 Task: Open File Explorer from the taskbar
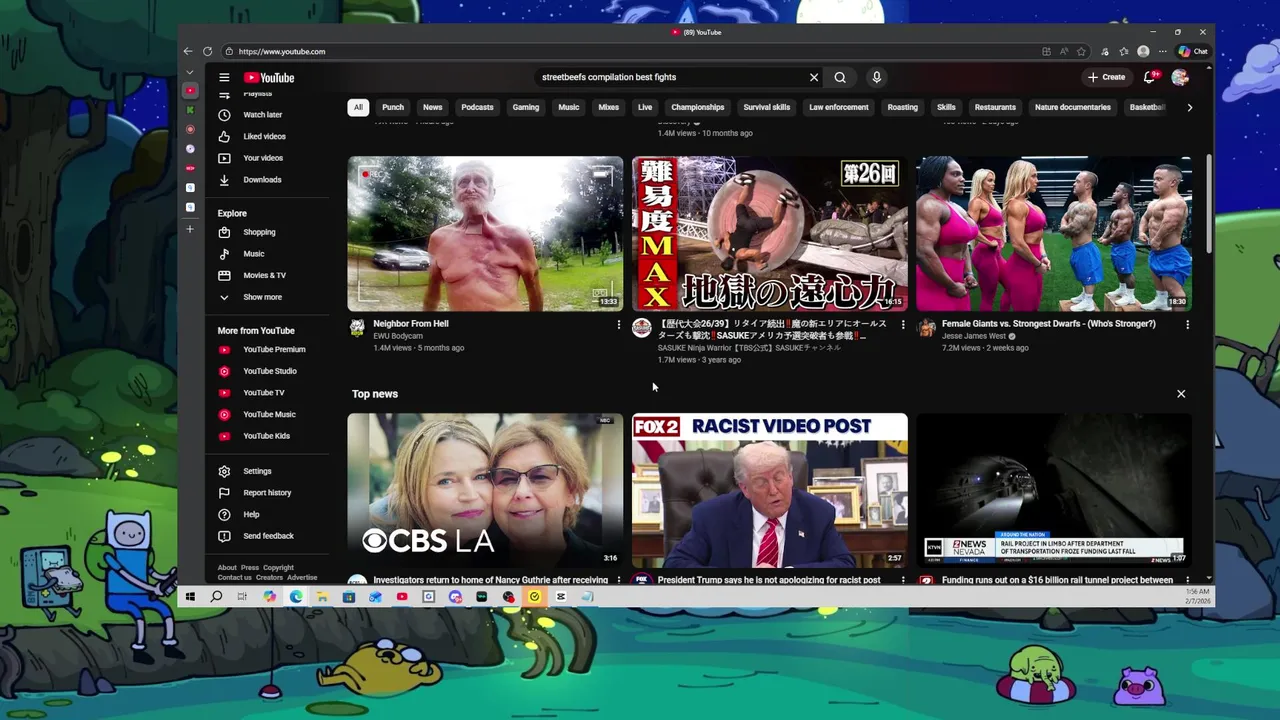(322, 597)
